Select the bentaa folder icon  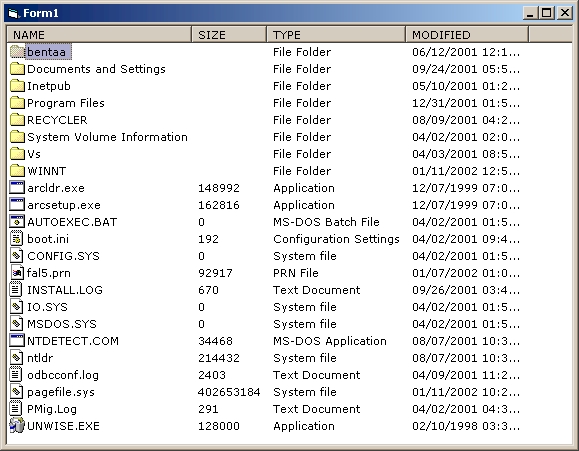tap(17, 52)
